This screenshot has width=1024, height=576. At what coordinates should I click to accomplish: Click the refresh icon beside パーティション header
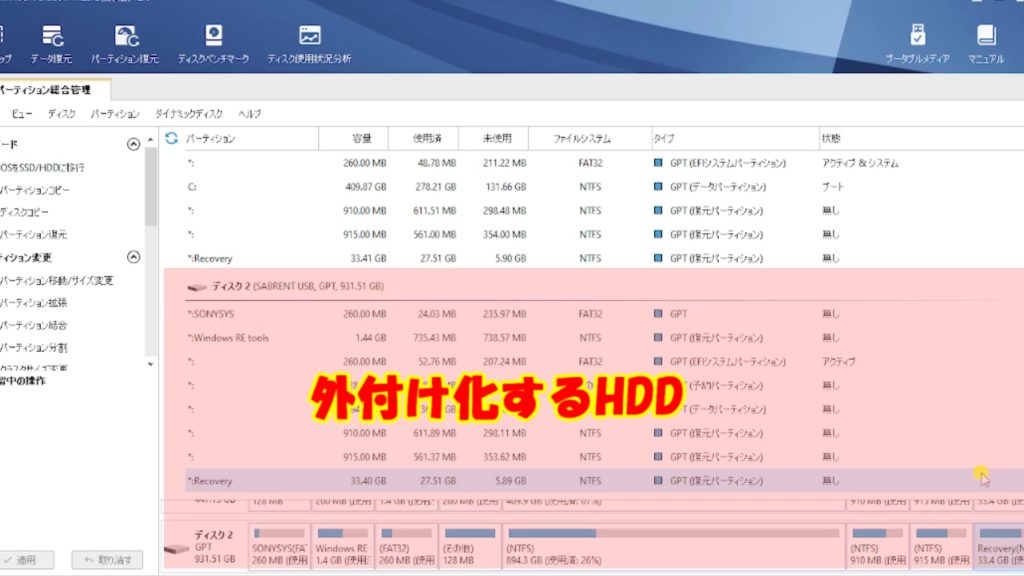click(x=171, y=138)
